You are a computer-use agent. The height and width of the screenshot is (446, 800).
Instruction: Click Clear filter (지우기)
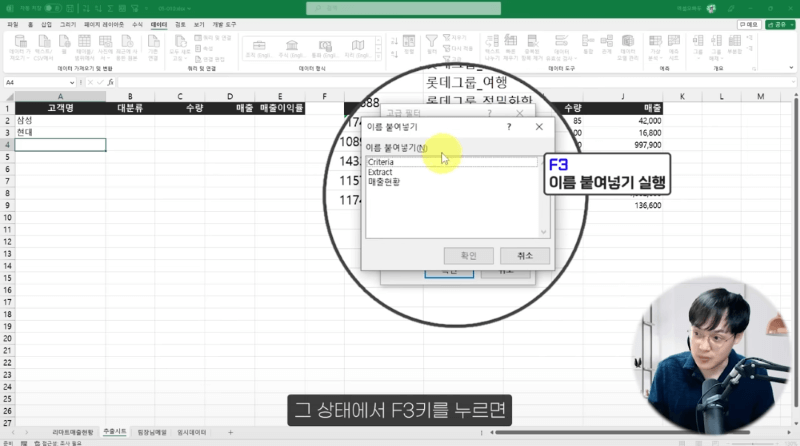click(455, 38)
